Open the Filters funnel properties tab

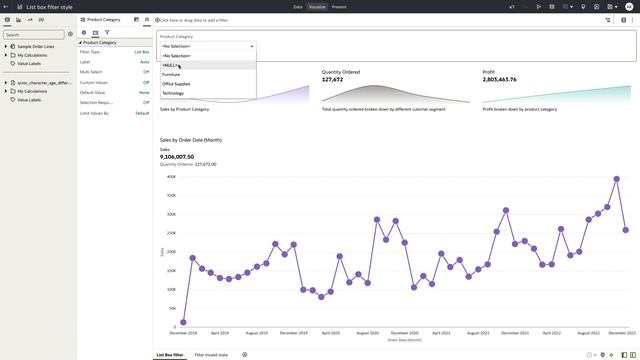pyautogui.click(x=107, y=32)
